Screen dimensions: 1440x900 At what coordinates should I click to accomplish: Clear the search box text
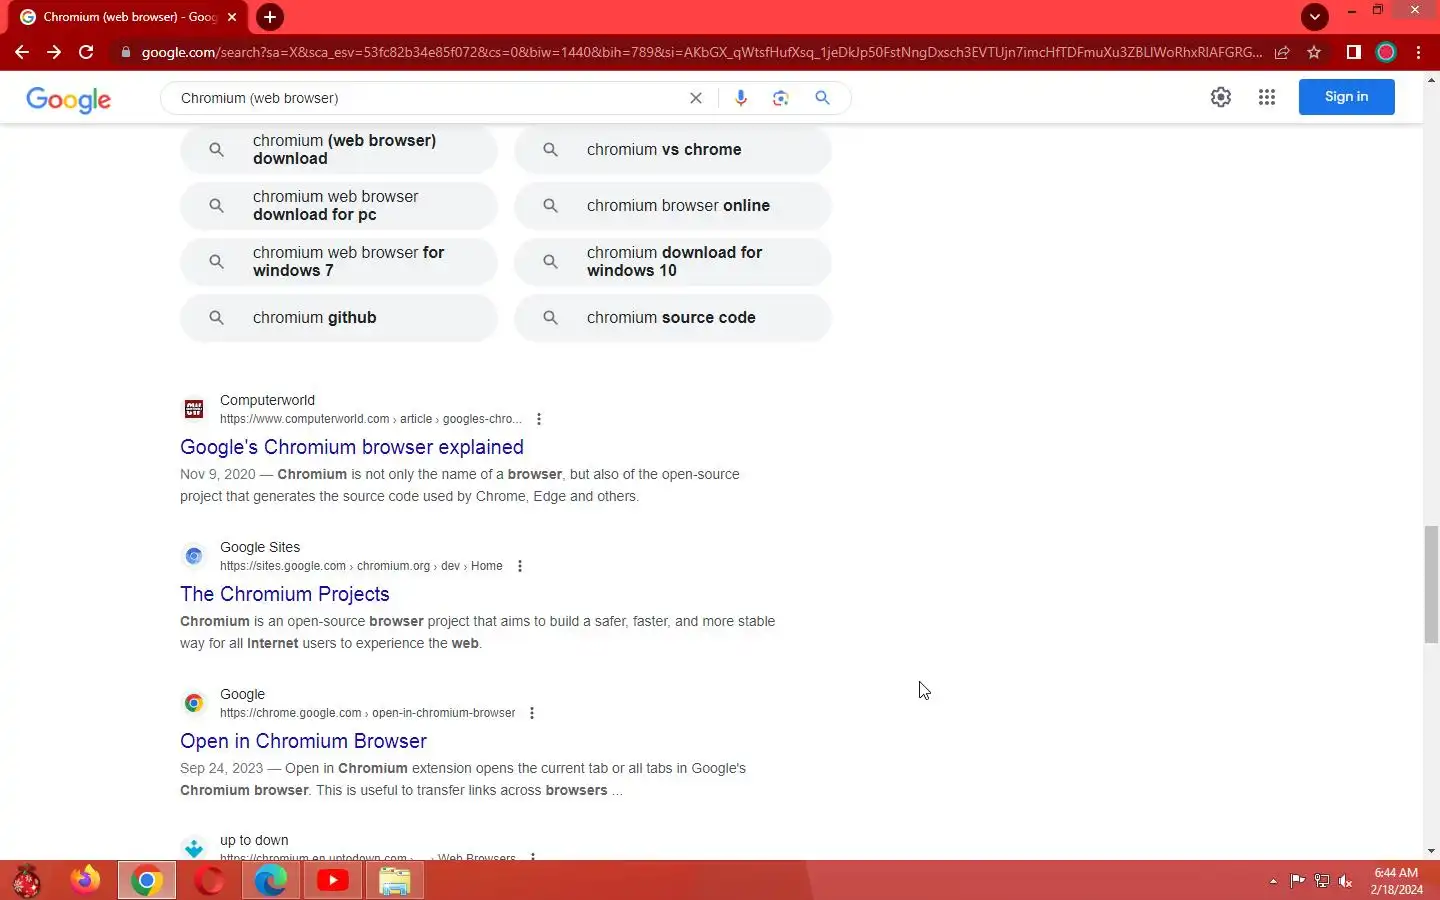coord(696,98)
